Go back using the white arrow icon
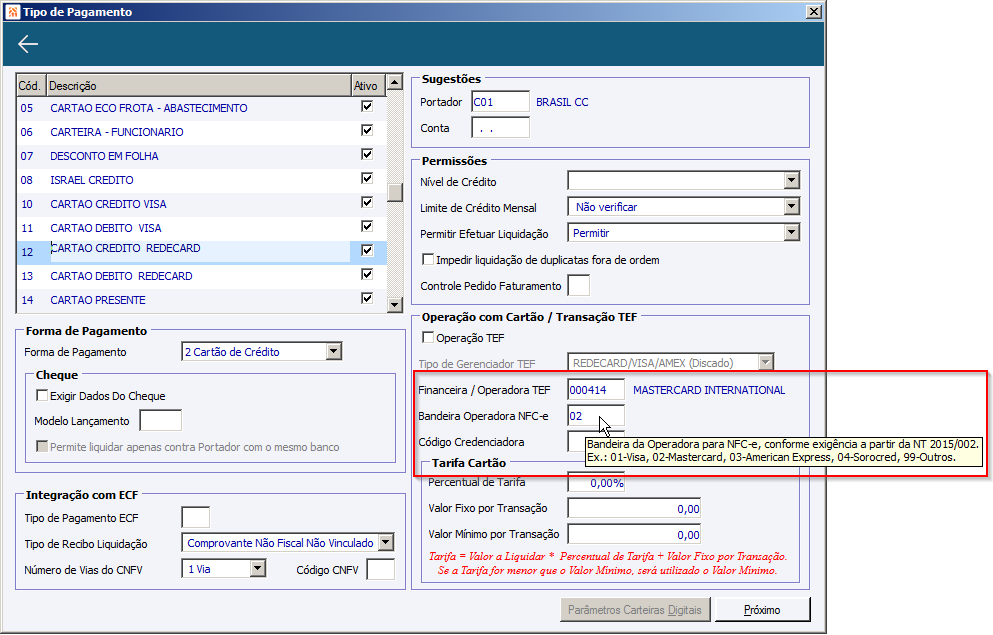993x635 pixels. [x=28, y=44]
